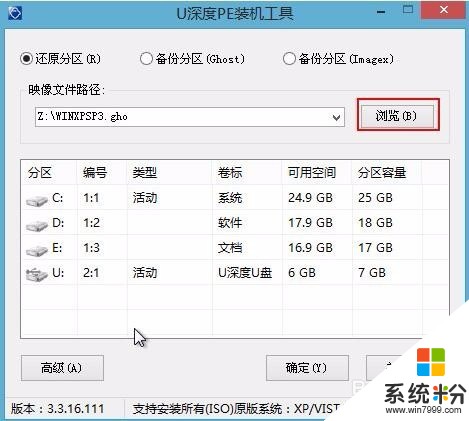The height and width of the screenshot is (421, 469).
Task: Close the window with the red X
Action: coord(443,10)
